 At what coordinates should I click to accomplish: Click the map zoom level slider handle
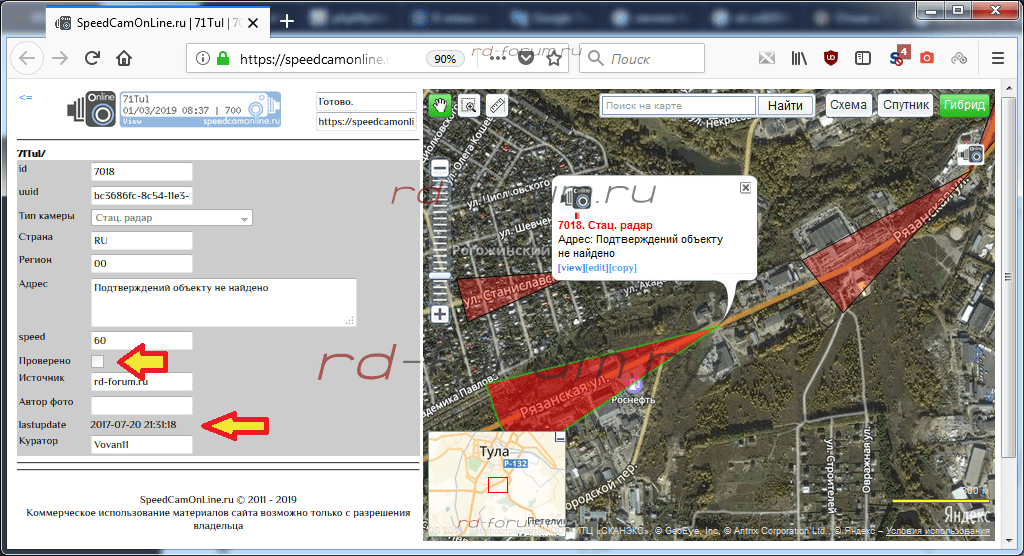tap(439, 275)
